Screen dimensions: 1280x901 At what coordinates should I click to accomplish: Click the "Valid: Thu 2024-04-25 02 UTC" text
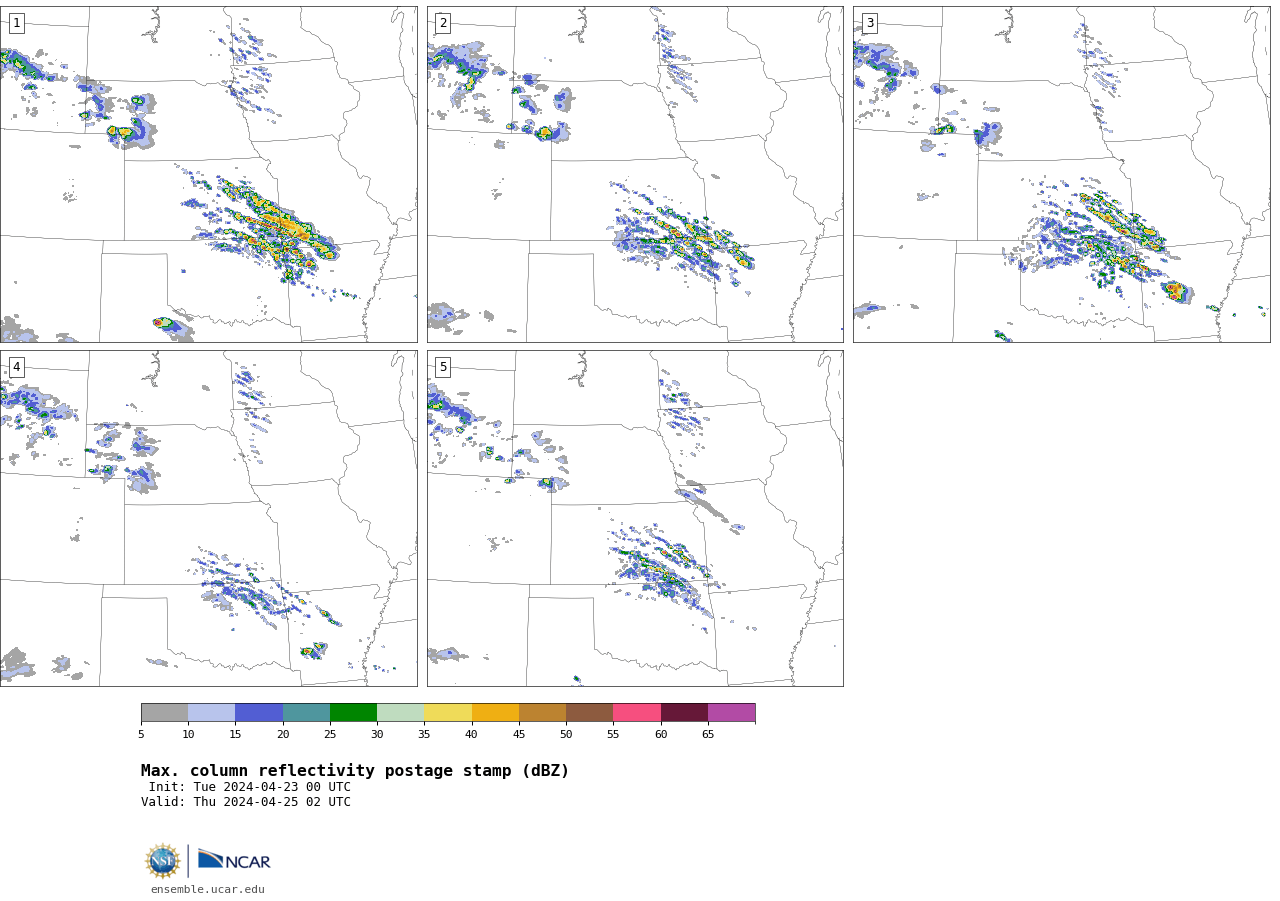coord(246,802)
